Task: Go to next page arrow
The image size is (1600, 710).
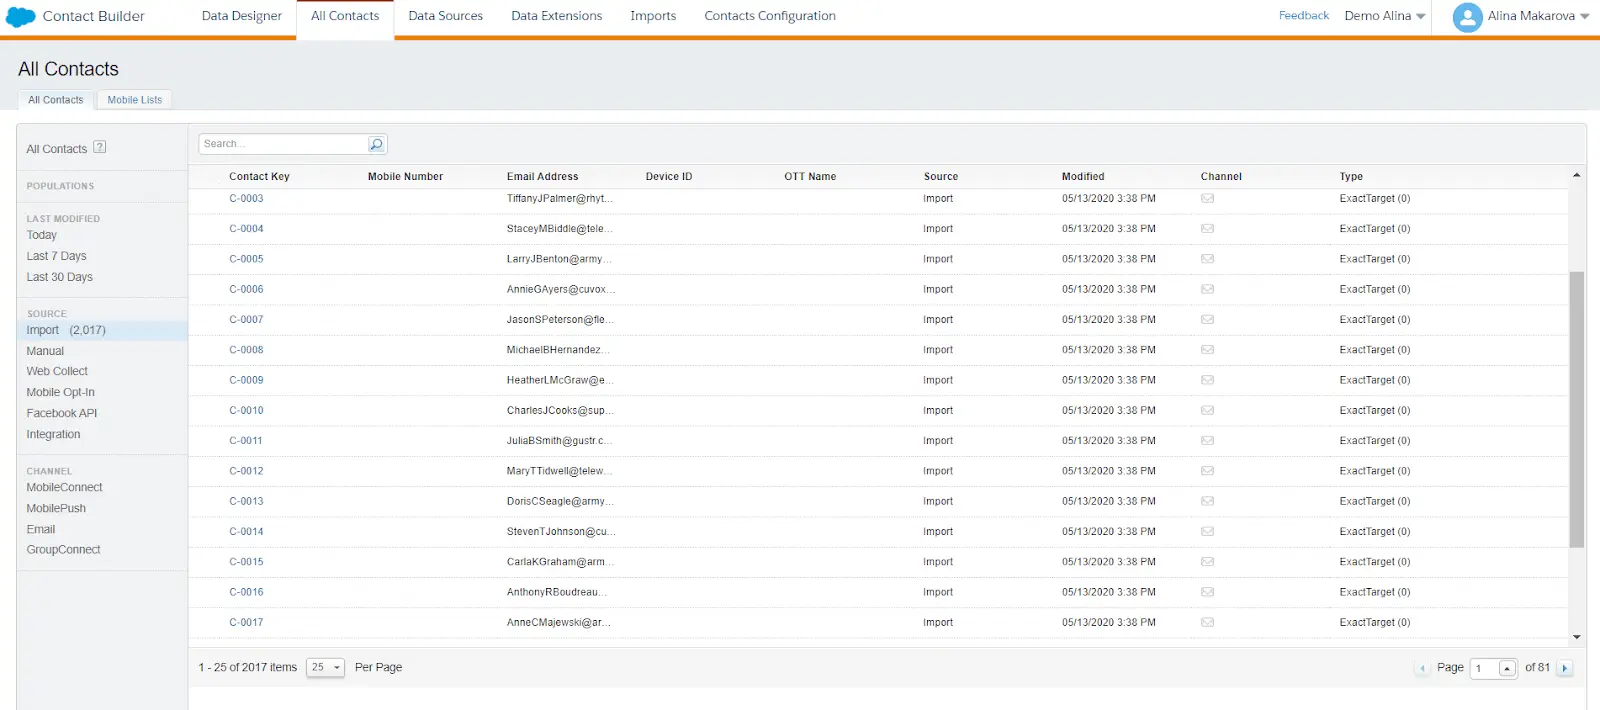Action: click(x=1565, y=668)
